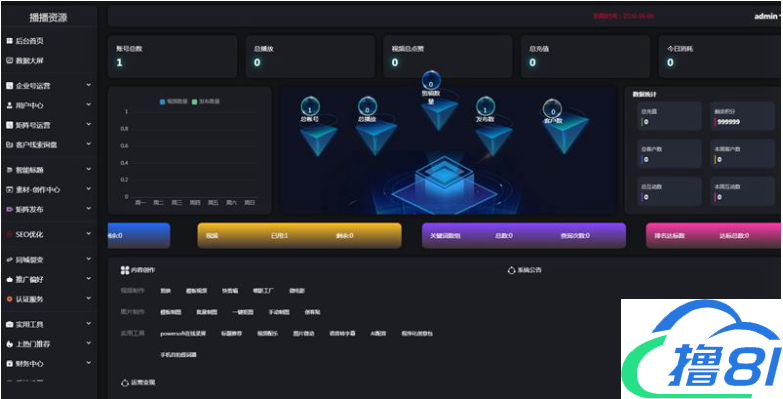The width and height of the screenshot is (783, 399).
Task: Expand the 财务中心 menu chevron
Action: tap(89, 363)
